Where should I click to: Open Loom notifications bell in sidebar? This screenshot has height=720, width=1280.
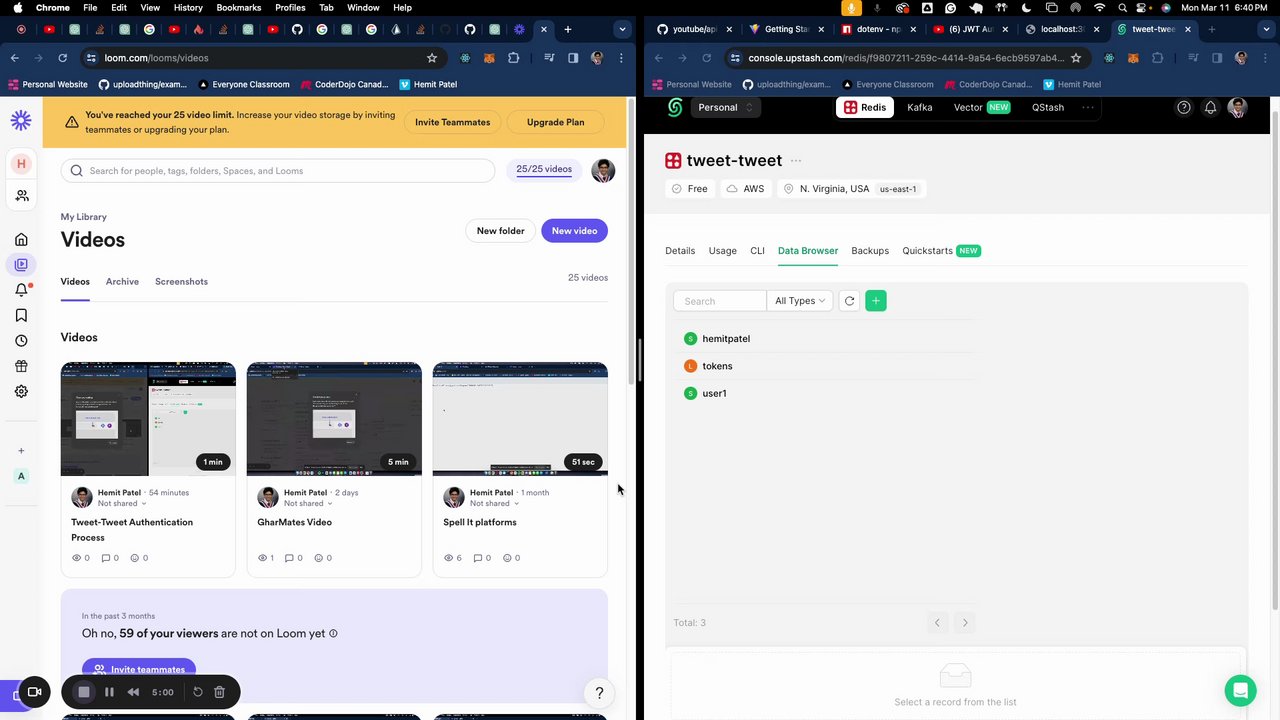point(21,290)
